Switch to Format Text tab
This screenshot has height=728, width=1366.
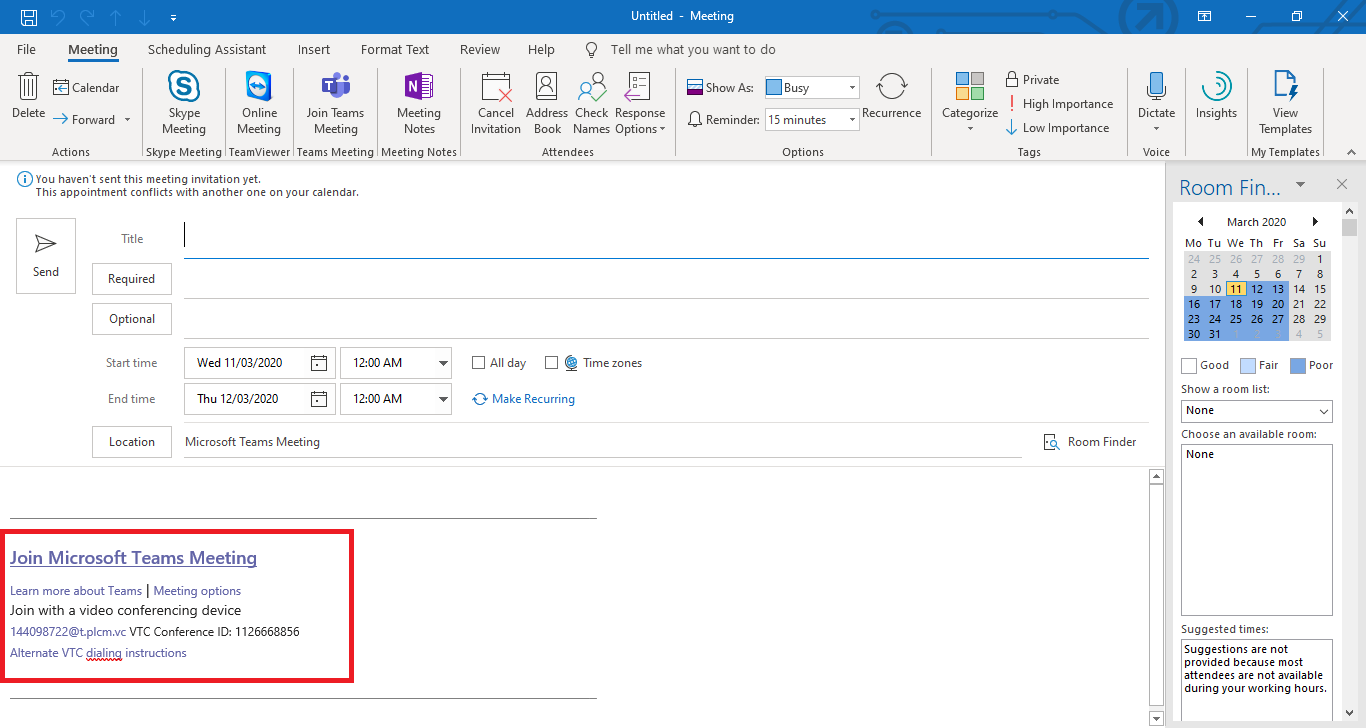tap(395, 49)
